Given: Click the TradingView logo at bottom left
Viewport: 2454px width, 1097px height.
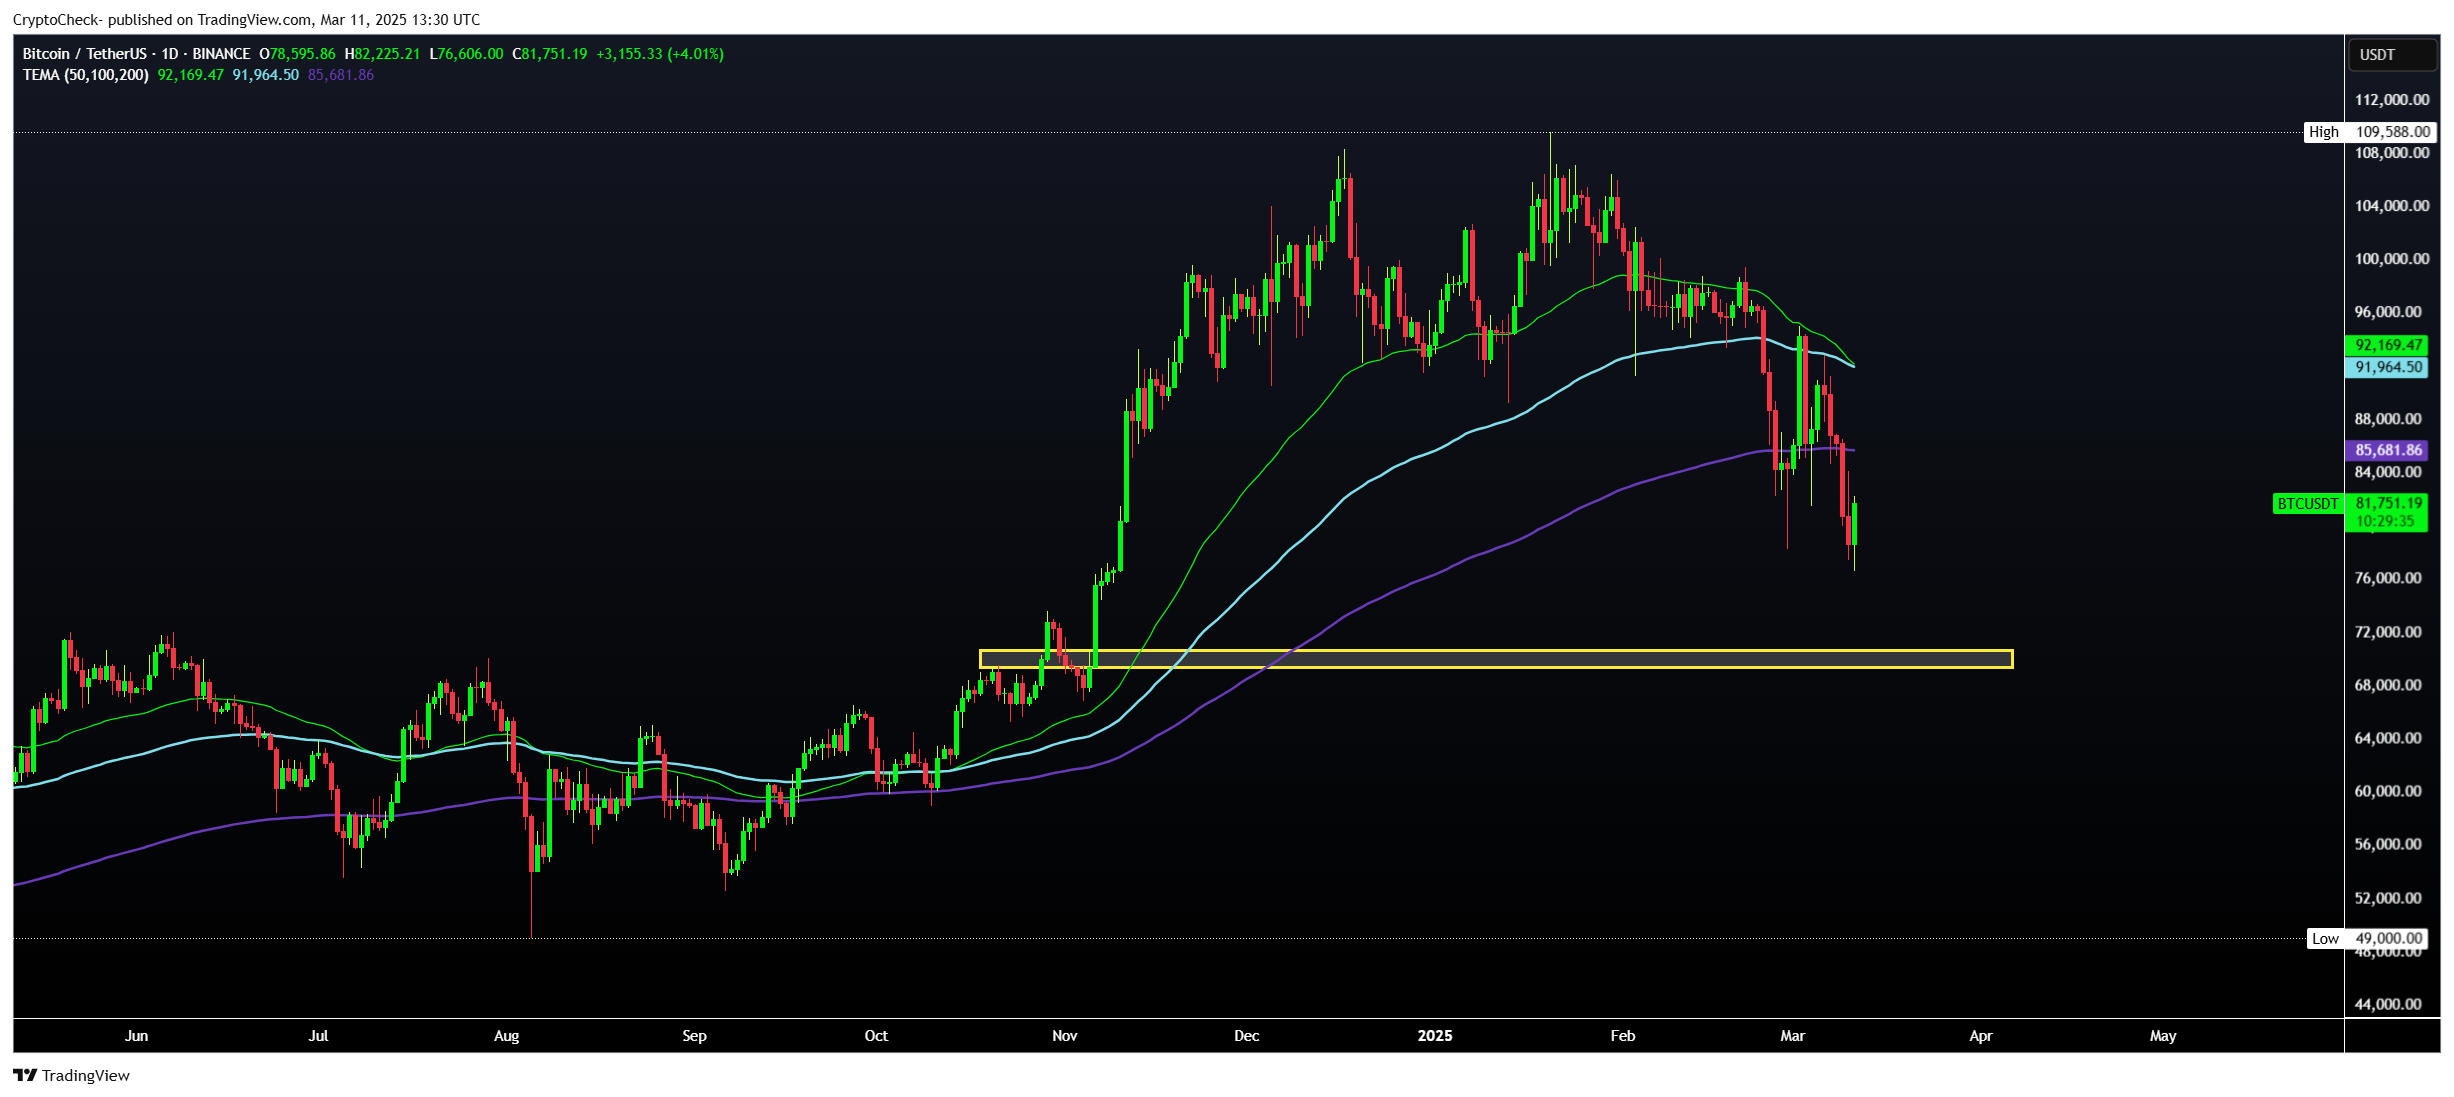Looking at the screenshot, I should coord(71,1075).
